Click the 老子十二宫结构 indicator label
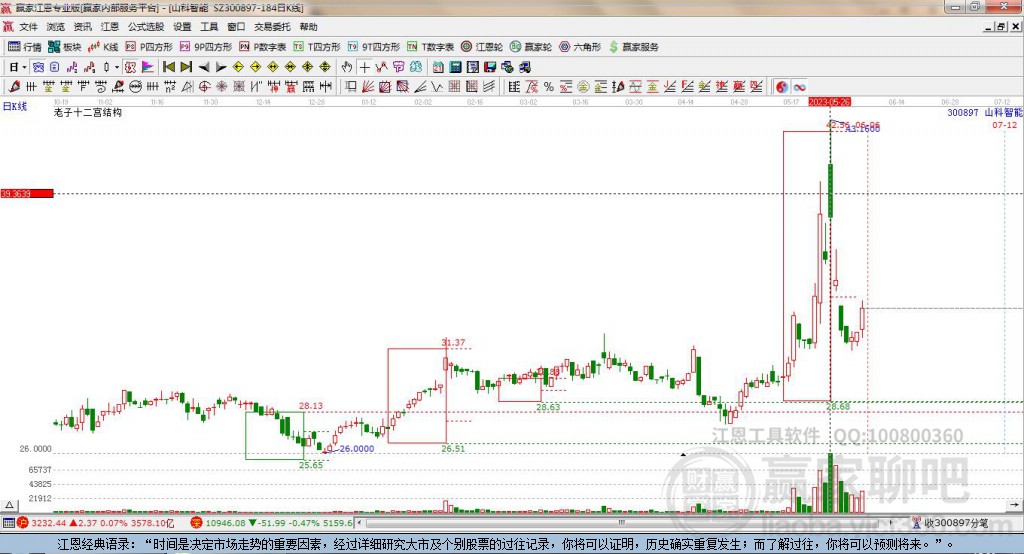 pyautogui.click(x=88, y=112)
